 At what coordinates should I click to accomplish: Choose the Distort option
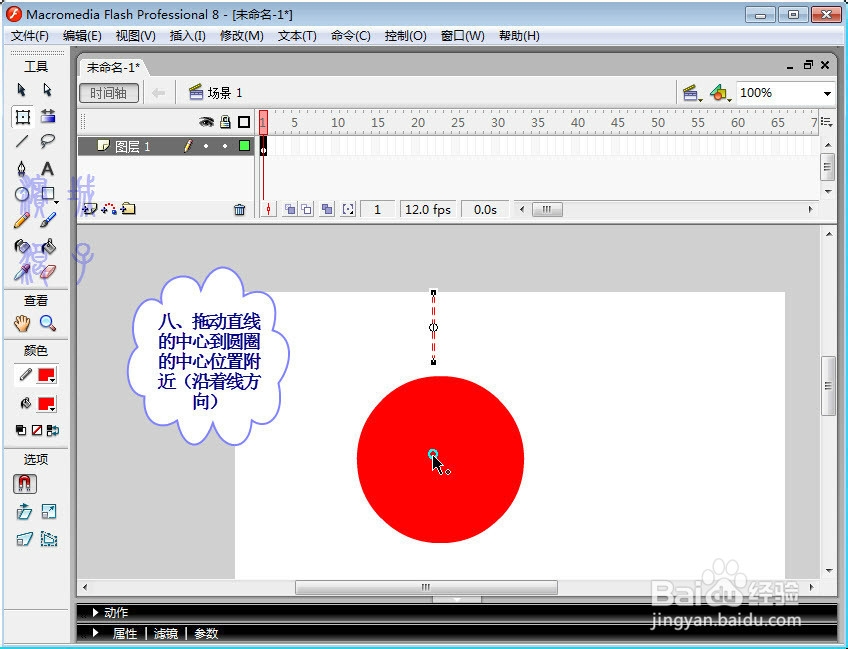pyautogui.click(x=24, y=539)
